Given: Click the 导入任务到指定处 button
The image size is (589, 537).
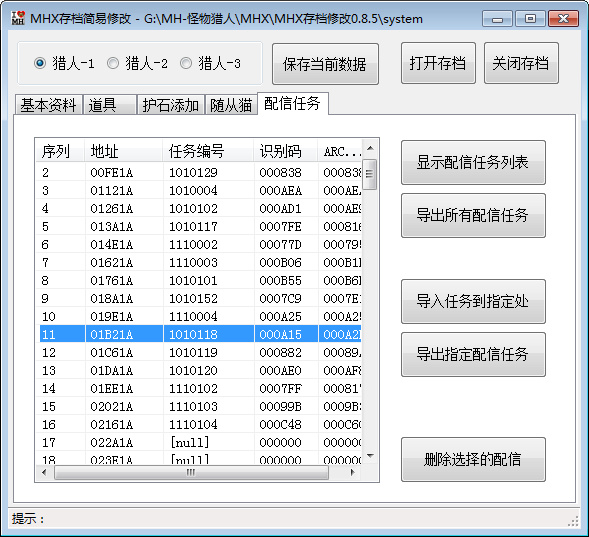Looking at the screenshot, I should (x=473, y=301).
